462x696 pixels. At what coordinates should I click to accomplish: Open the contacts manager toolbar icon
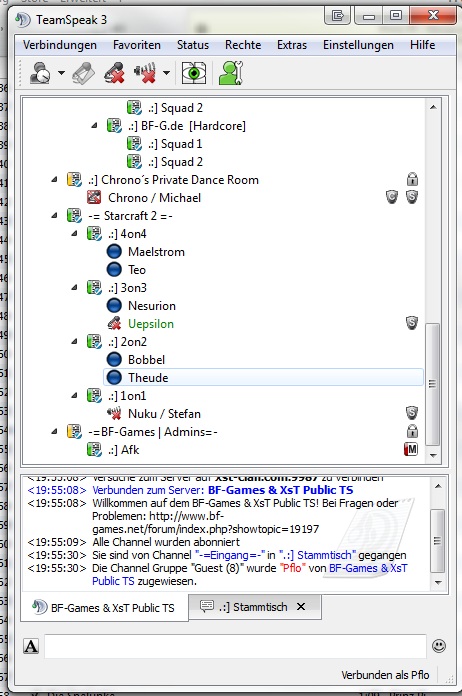(x=231, y=73)
